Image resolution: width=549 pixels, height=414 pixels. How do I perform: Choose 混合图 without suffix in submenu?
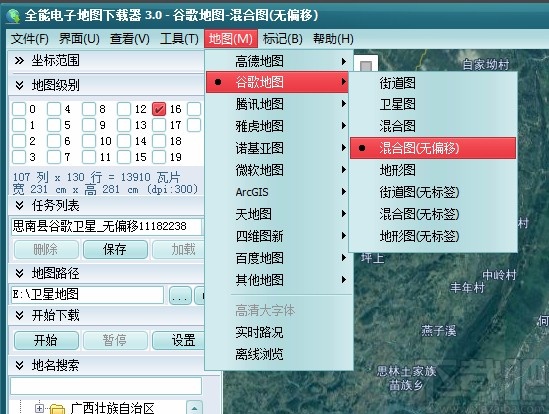click(433, 126)
